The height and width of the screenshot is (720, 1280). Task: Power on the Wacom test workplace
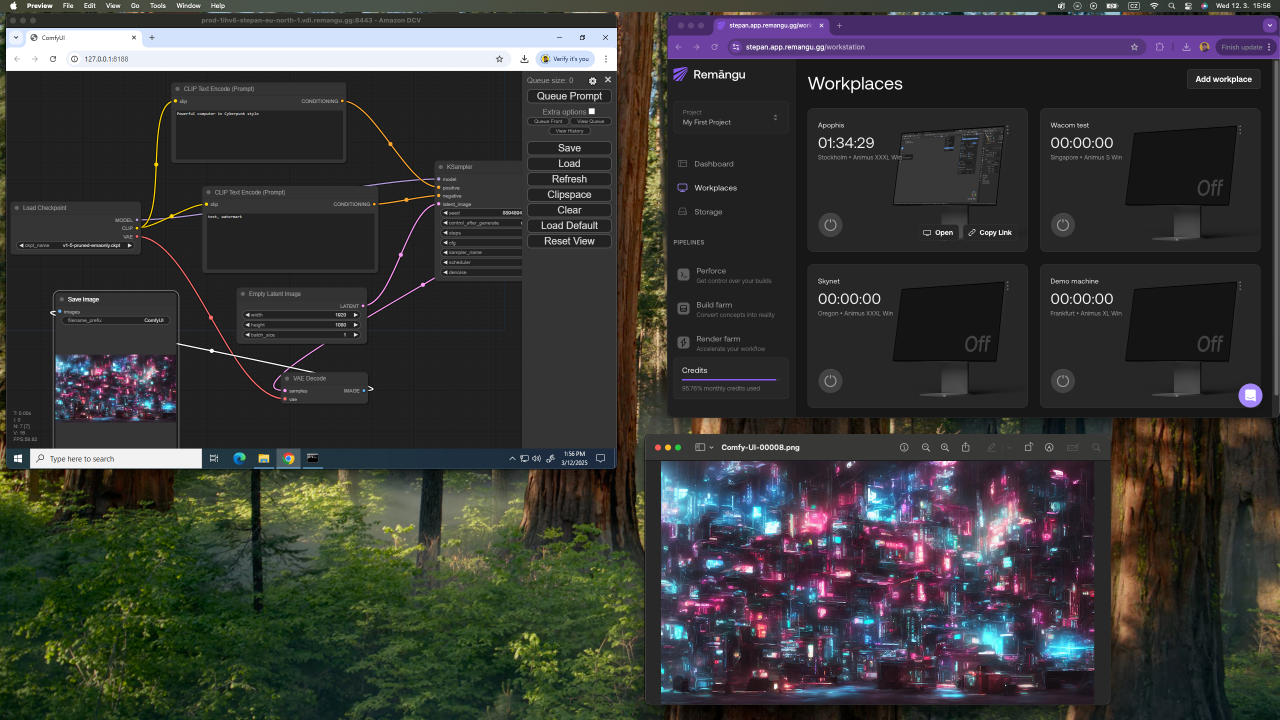tap(1063, 225)
